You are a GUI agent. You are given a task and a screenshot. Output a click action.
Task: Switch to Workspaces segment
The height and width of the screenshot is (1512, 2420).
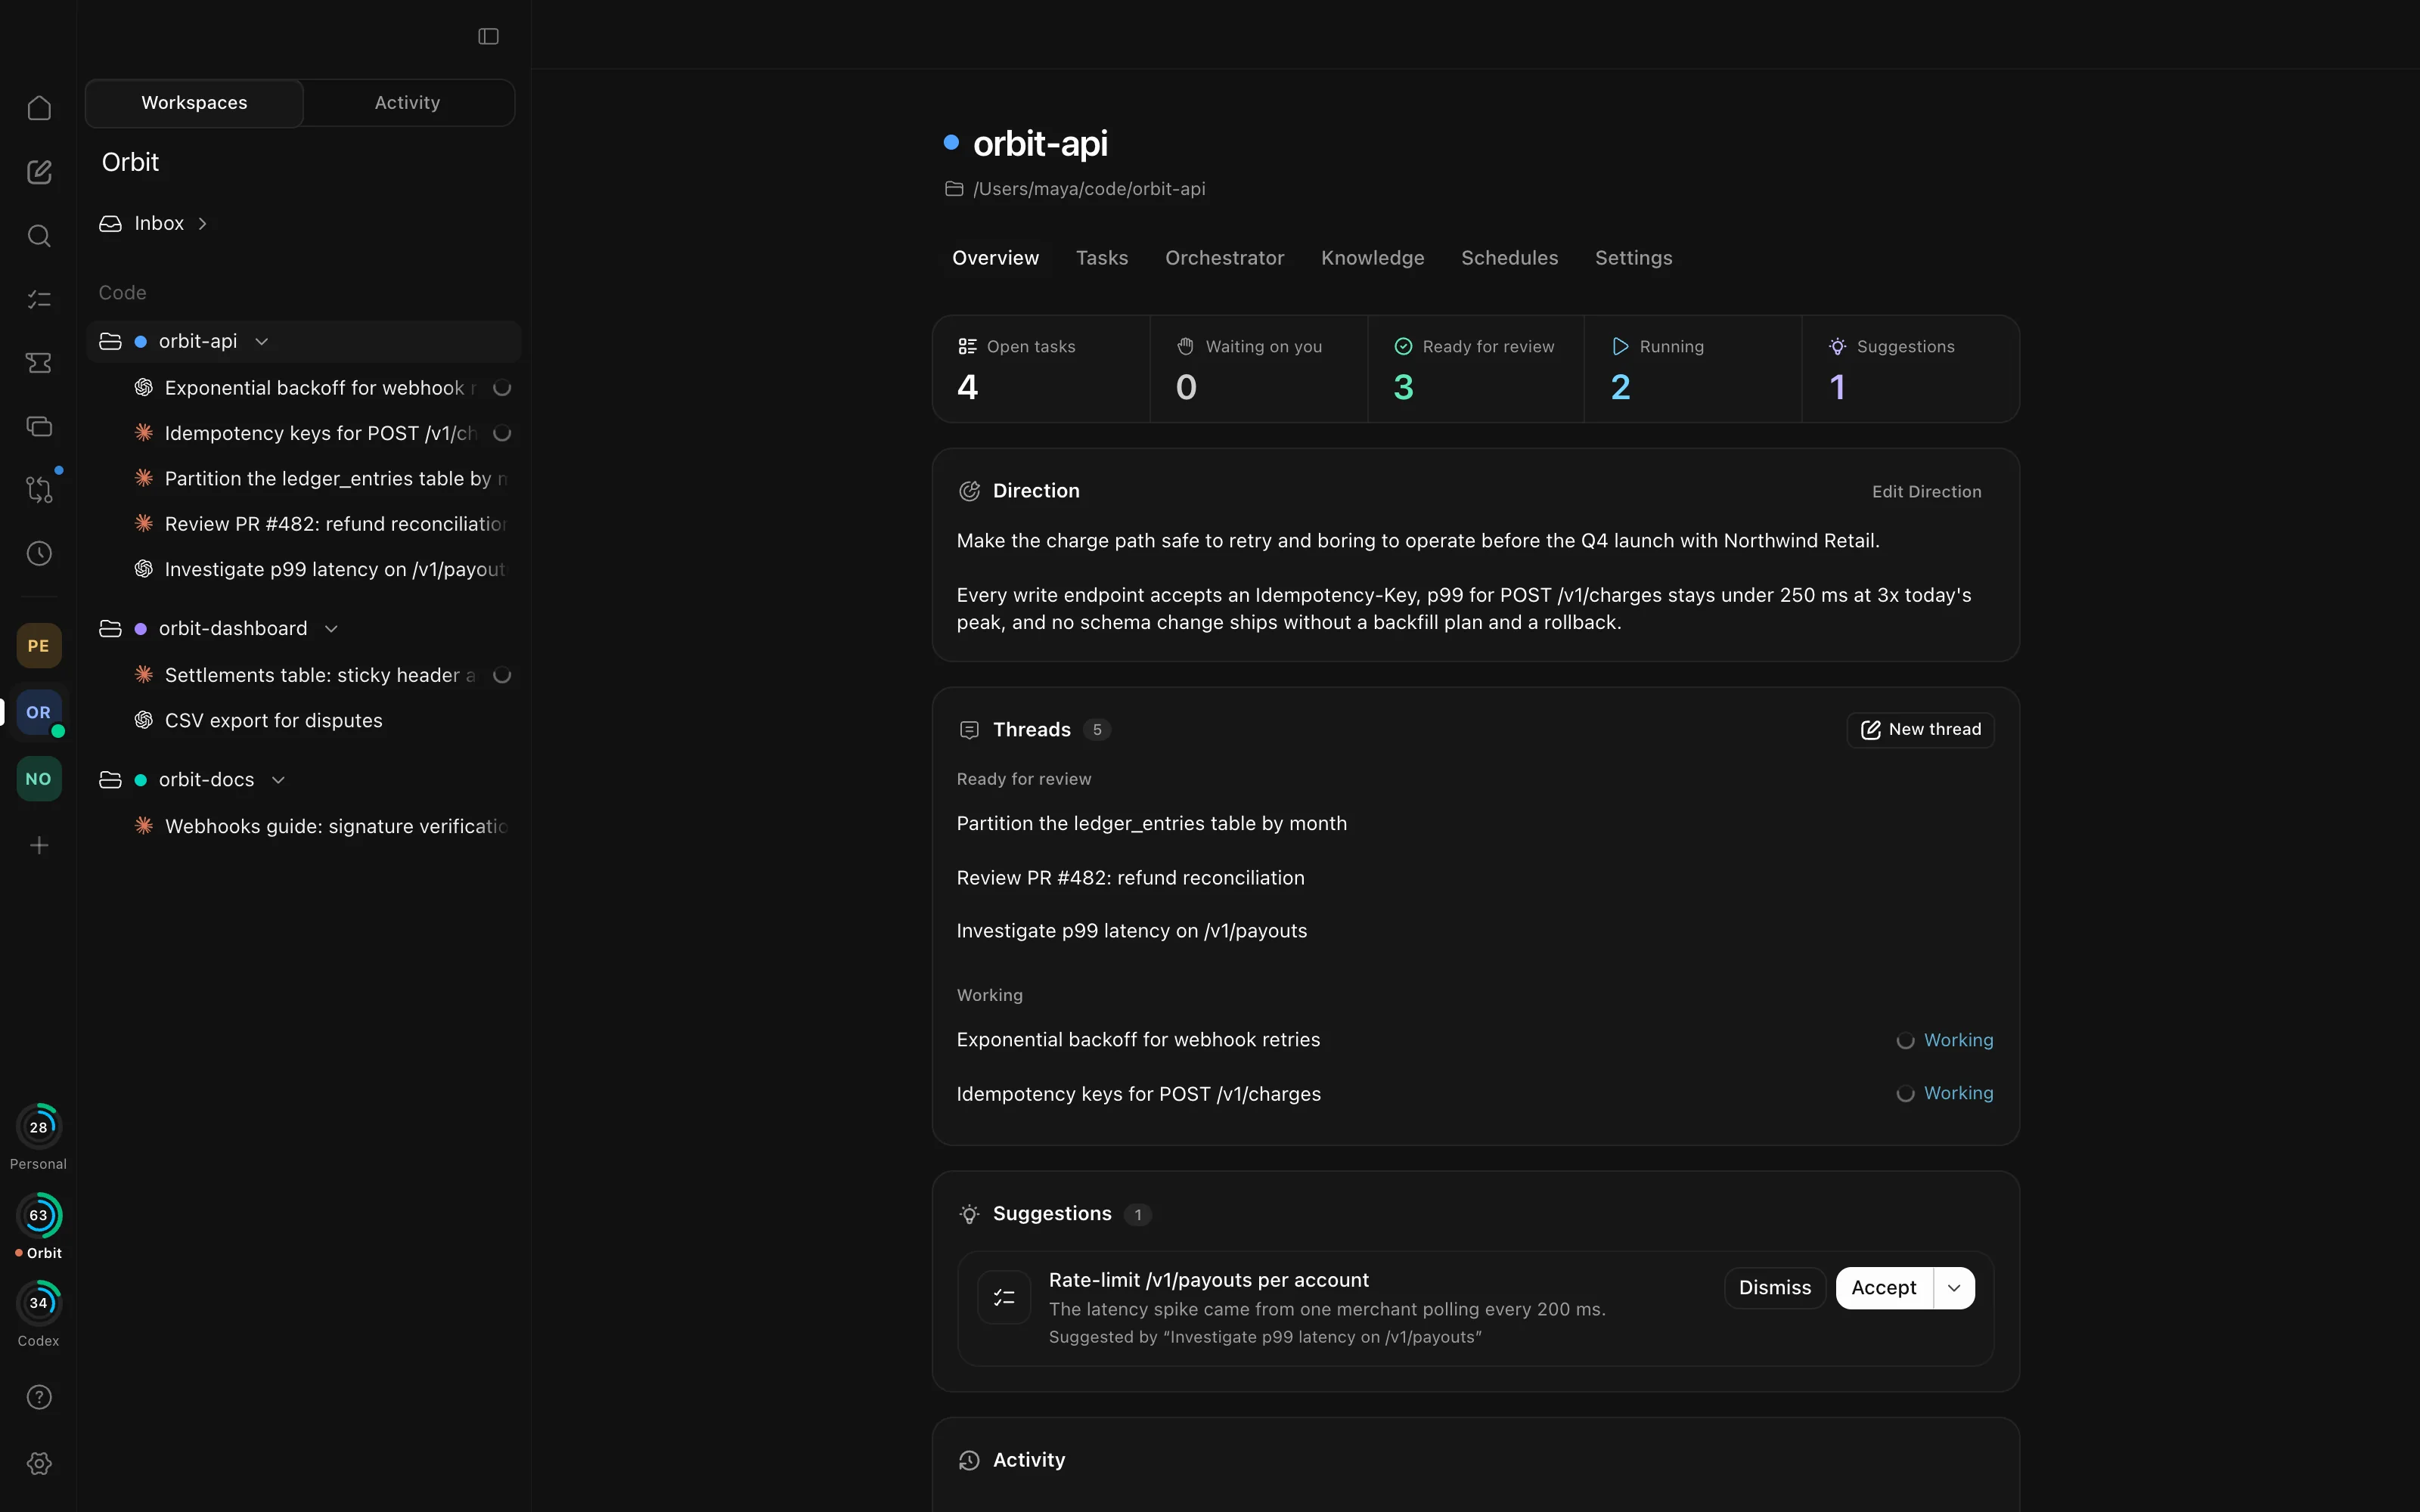point(194,103)
